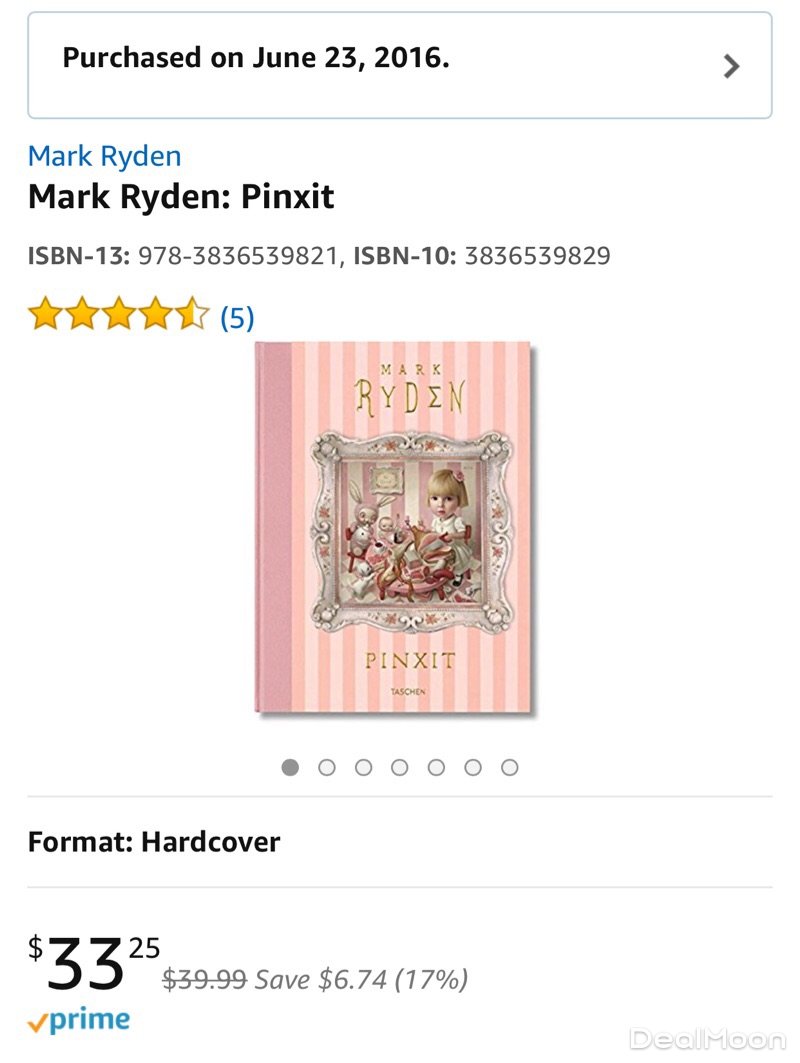
Task: Select the second image carousel dot
Action: tap(327, 768)
